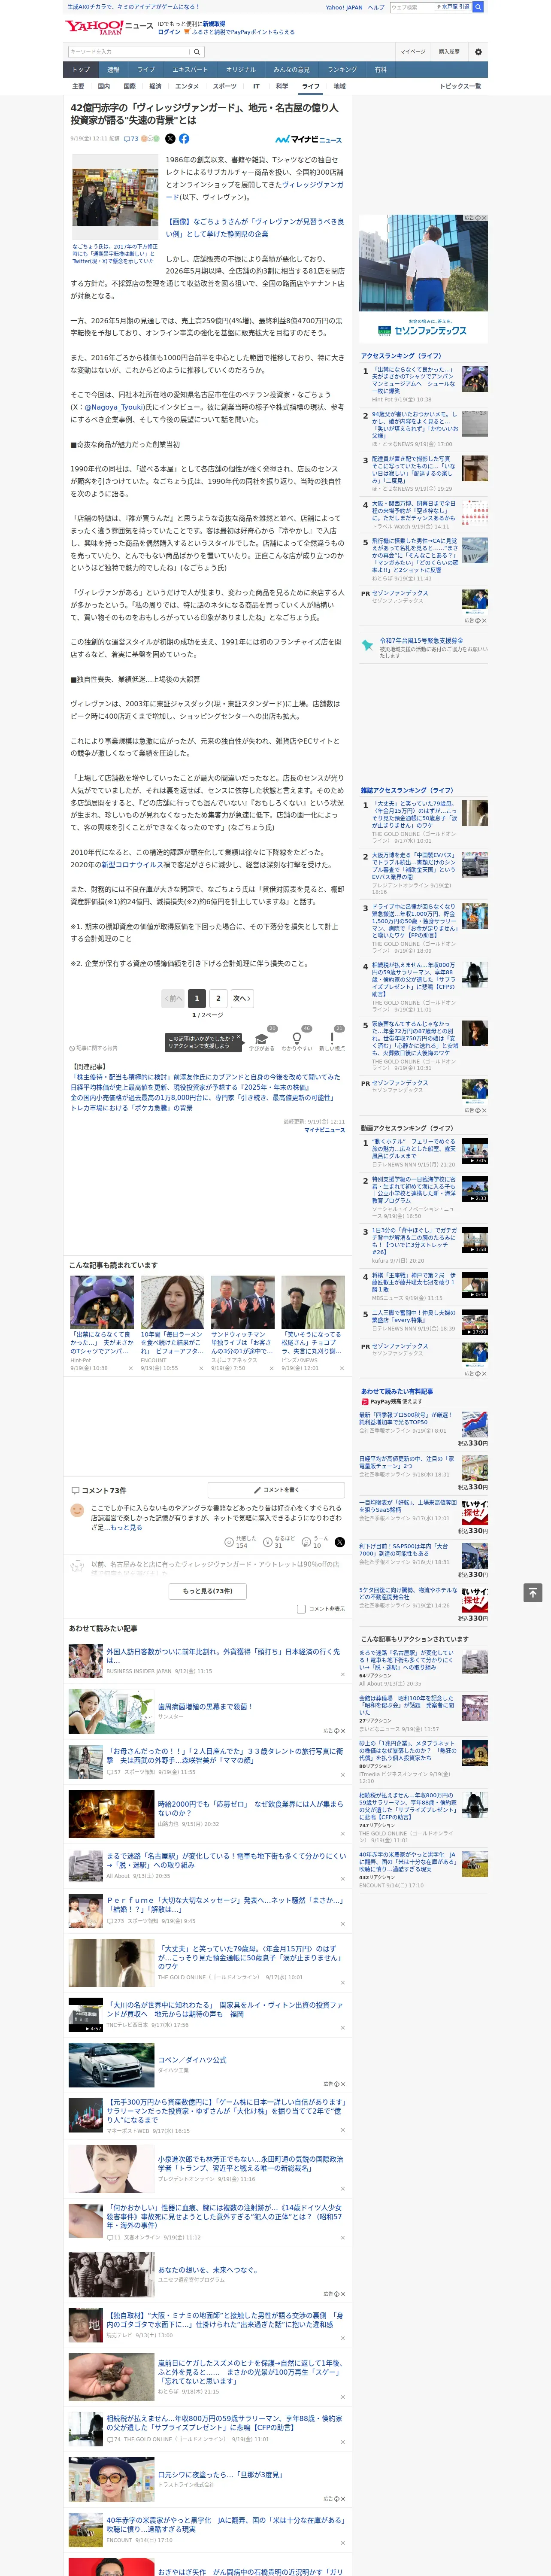This screenshot has height=2576, width=551.
Task: Open the 科学 category tab
Action: 282,86
